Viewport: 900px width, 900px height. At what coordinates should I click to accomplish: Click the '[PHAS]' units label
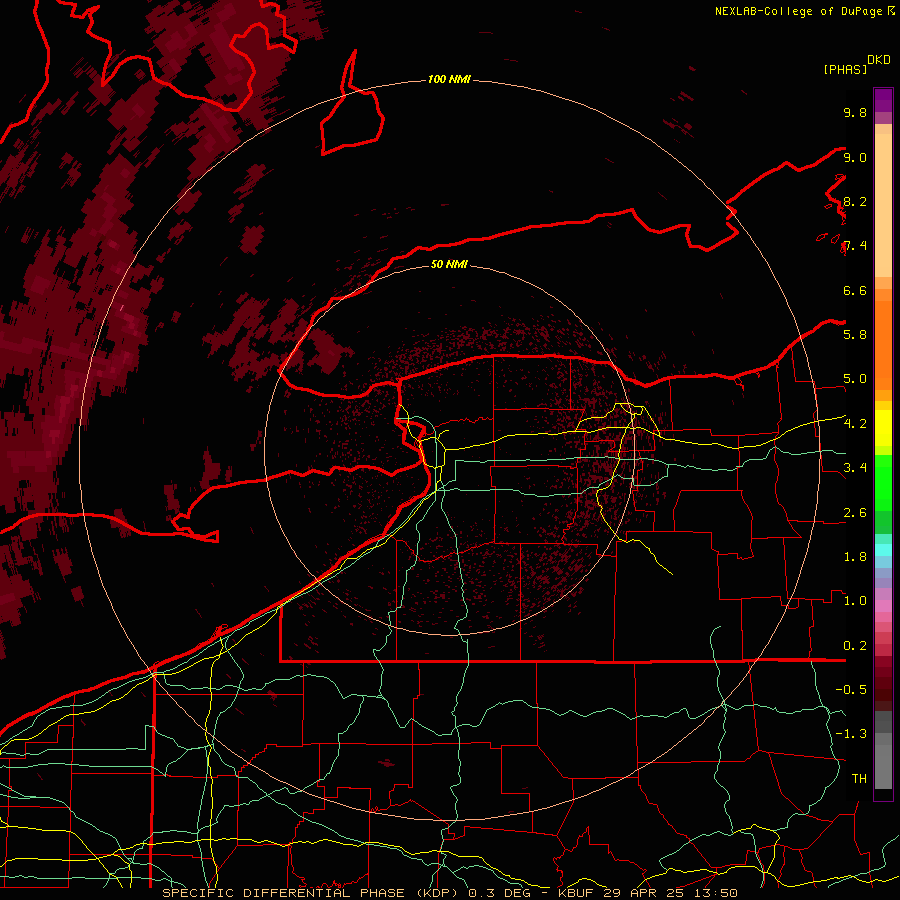(845, 70)
